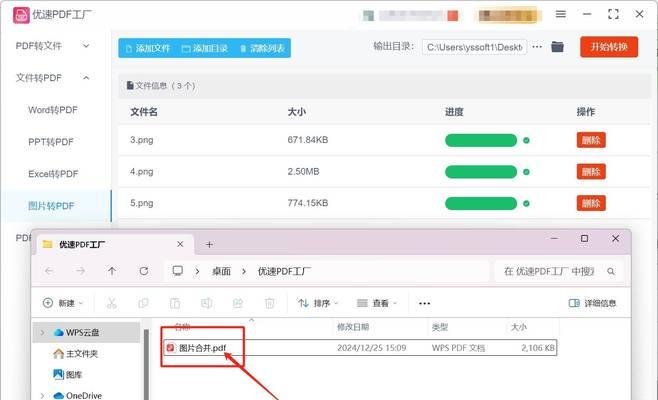This screenshot has height=400, width=658.
Task: Expand the WPS云盘 tree node
Action: (x=42, y=332)
